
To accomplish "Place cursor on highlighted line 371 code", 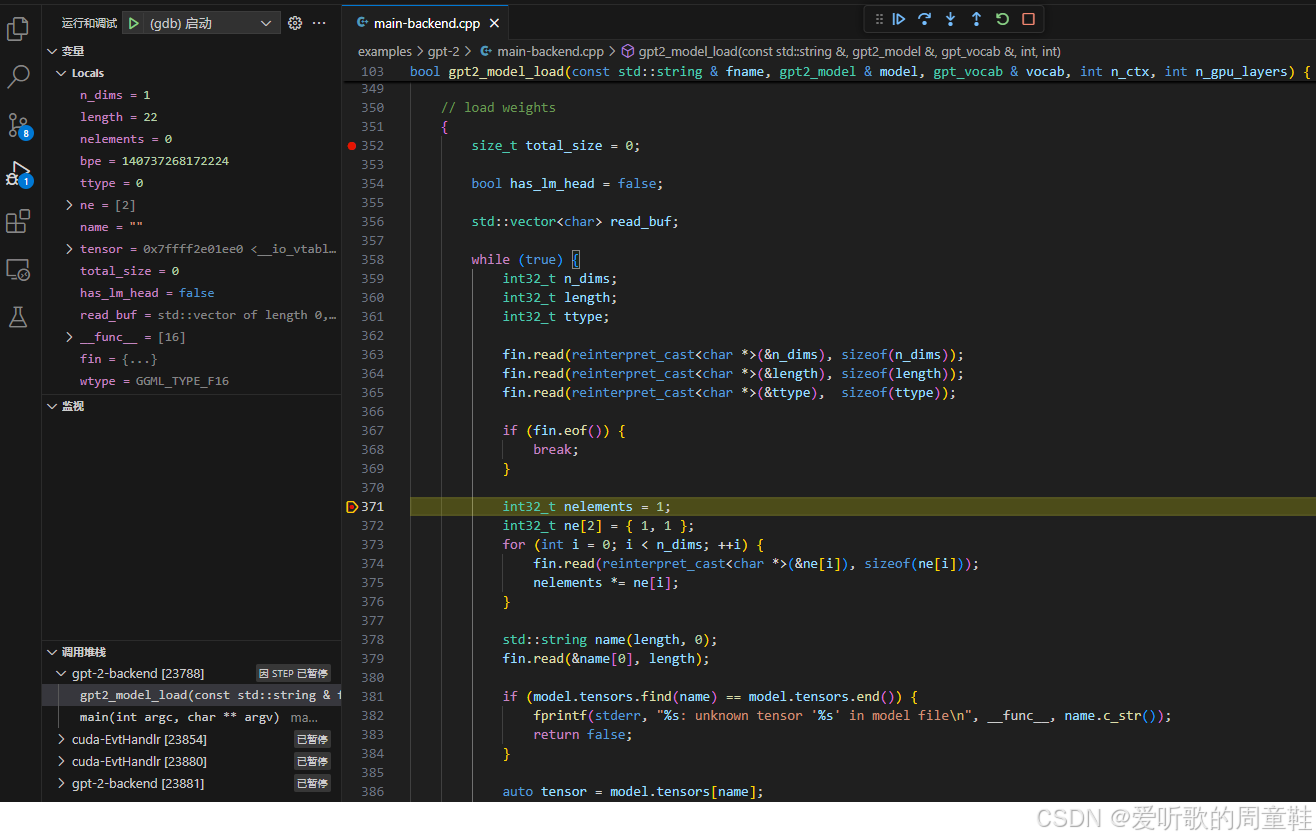I will tap(587, 507).
